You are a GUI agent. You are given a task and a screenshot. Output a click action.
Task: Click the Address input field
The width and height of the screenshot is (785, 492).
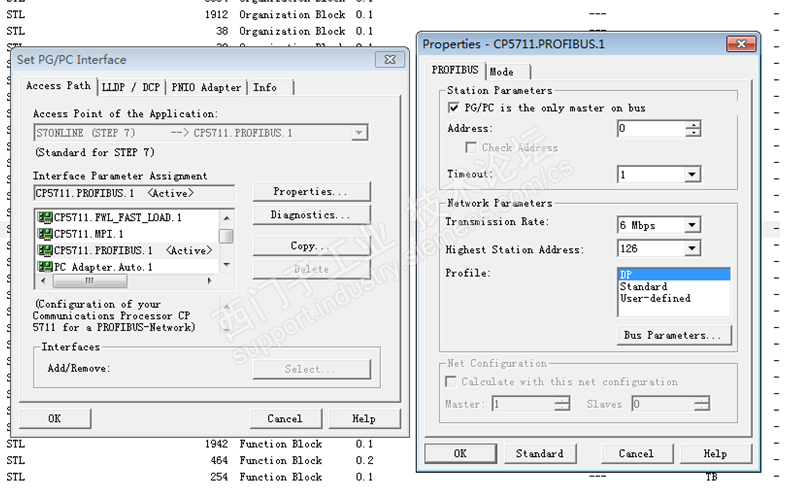(x=651, y=129)
